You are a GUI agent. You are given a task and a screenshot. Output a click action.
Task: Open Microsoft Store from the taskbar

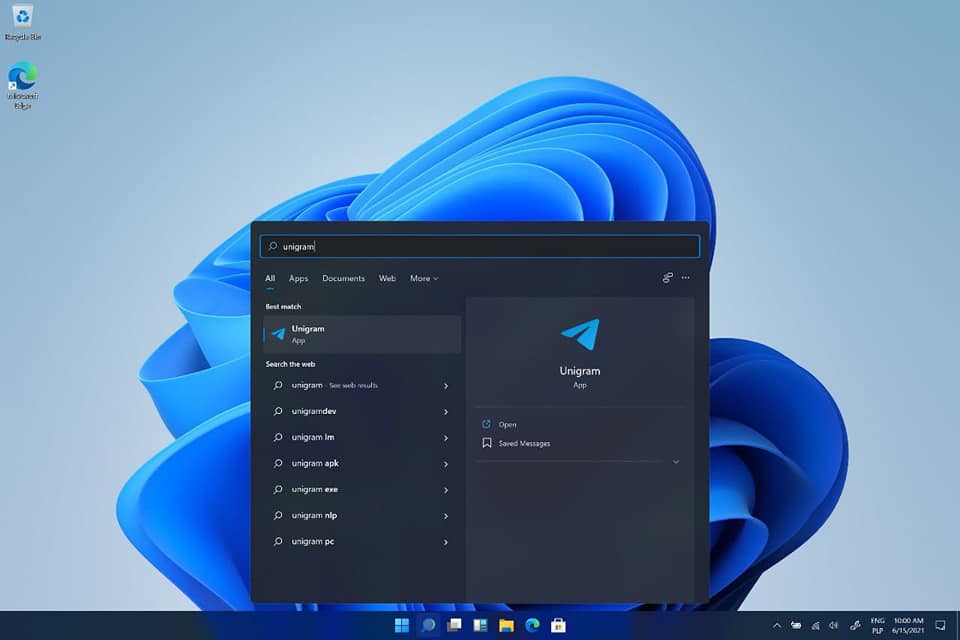(x=558, y=625)
